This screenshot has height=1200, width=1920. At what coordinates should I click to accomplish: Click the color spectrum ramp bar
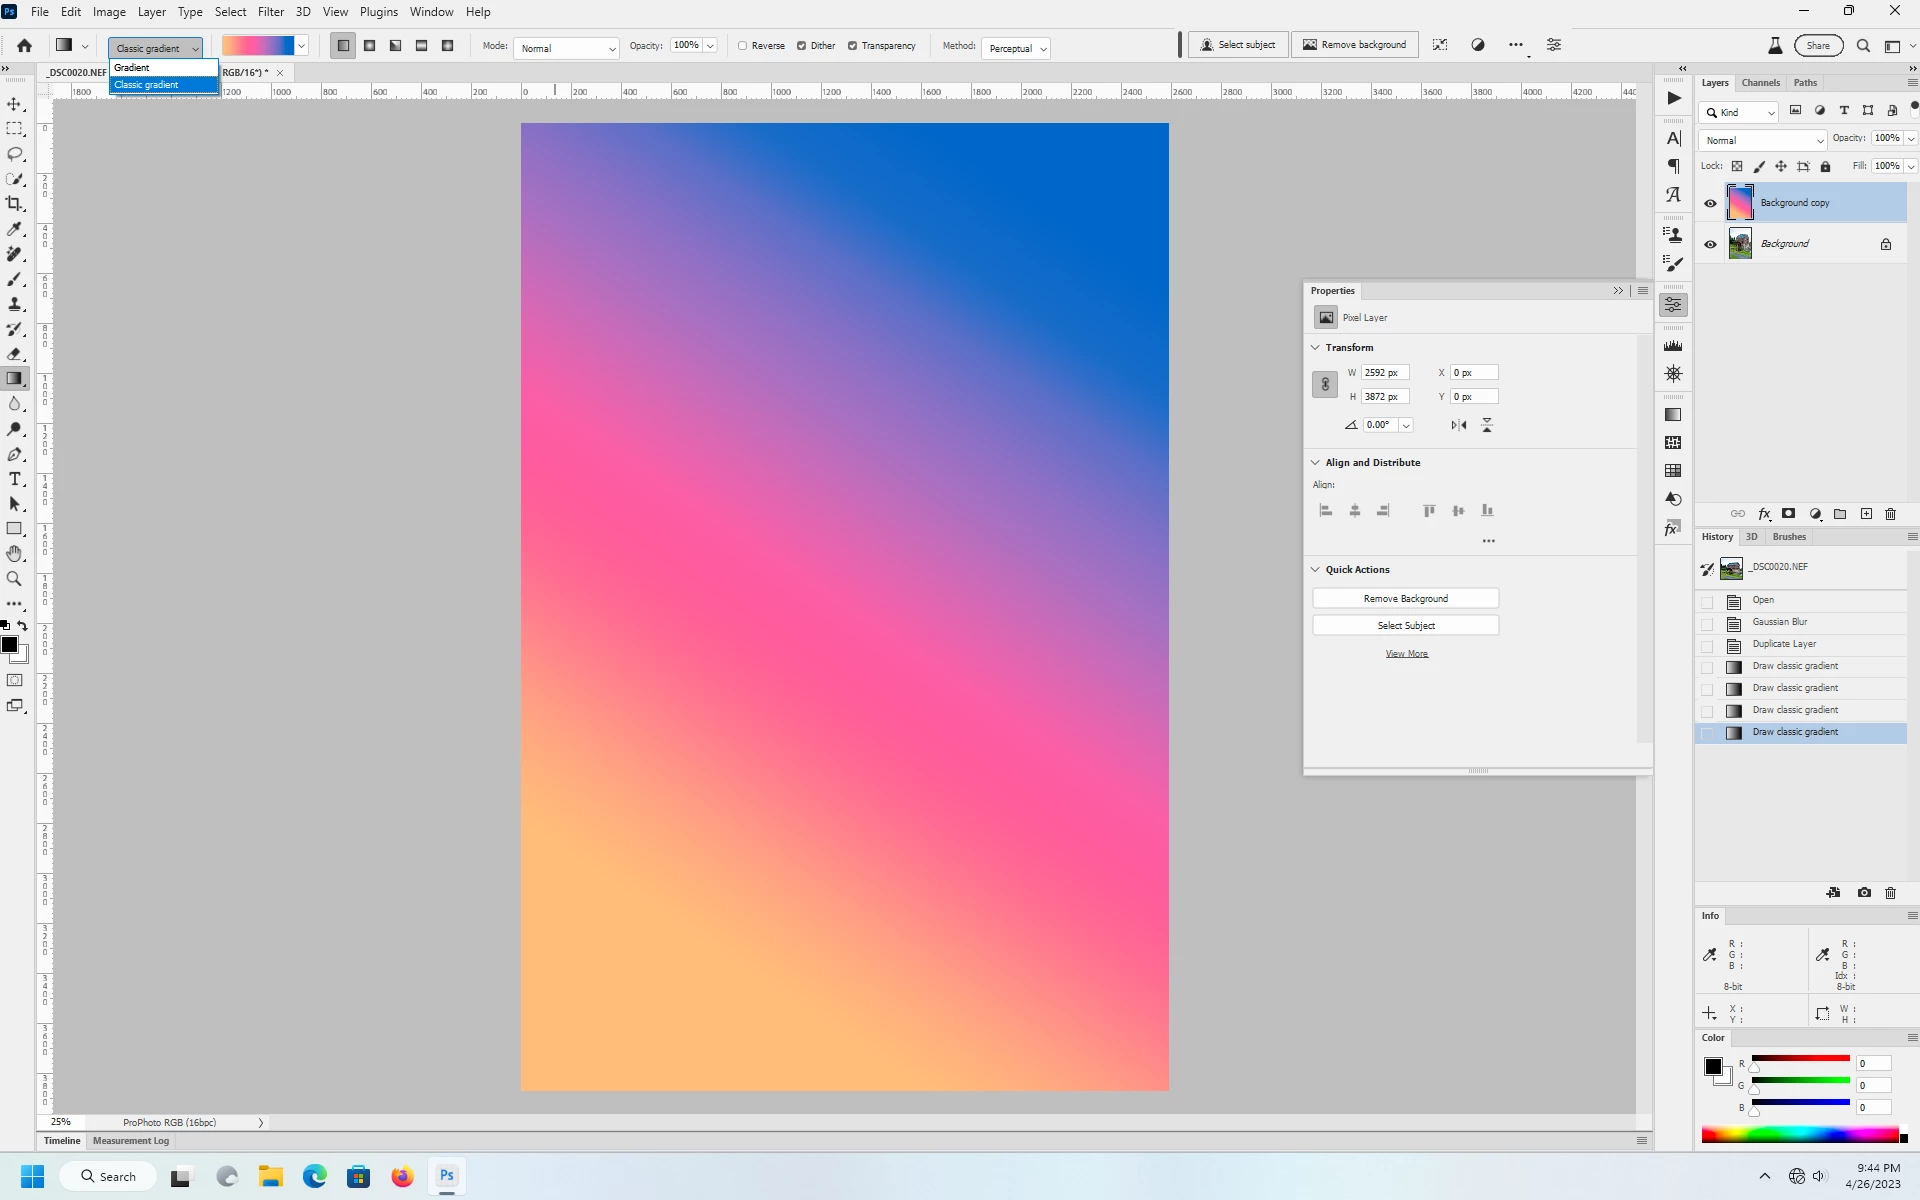pos(1799,1135)
